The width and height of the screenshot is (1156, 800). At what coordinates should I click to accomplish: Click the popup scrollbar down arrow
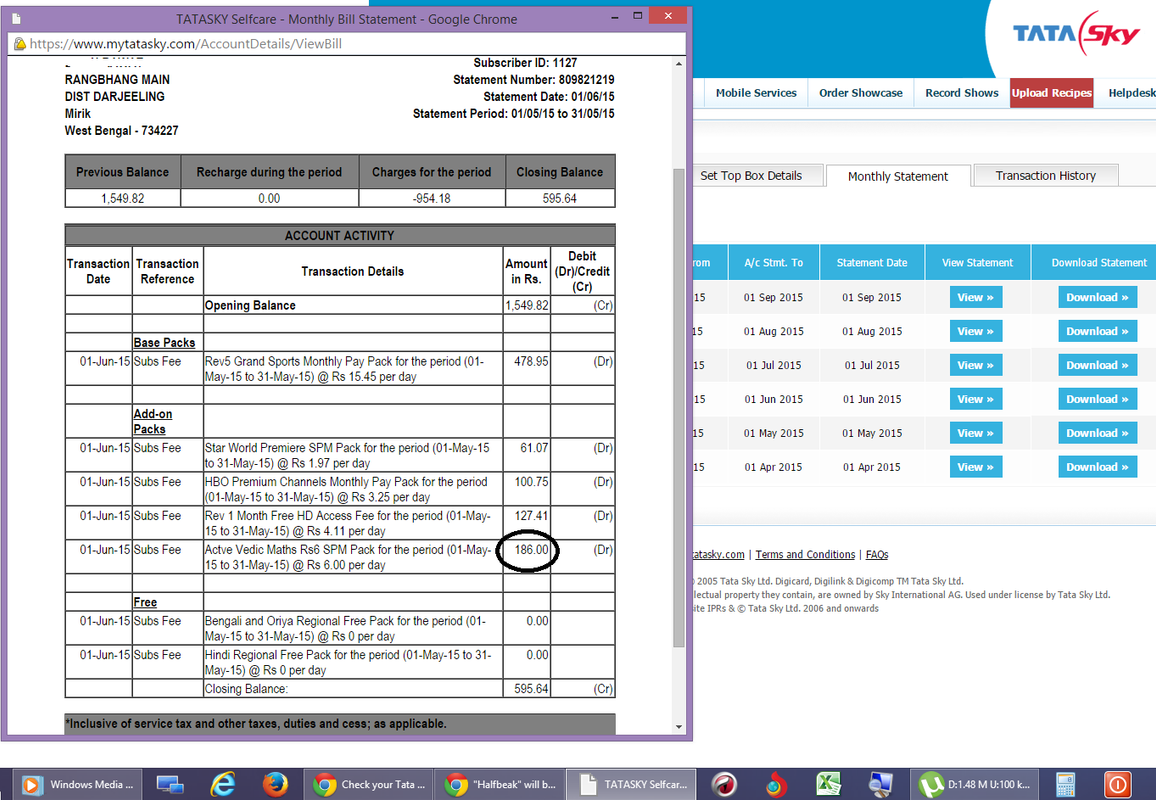[x=679, y=727]
